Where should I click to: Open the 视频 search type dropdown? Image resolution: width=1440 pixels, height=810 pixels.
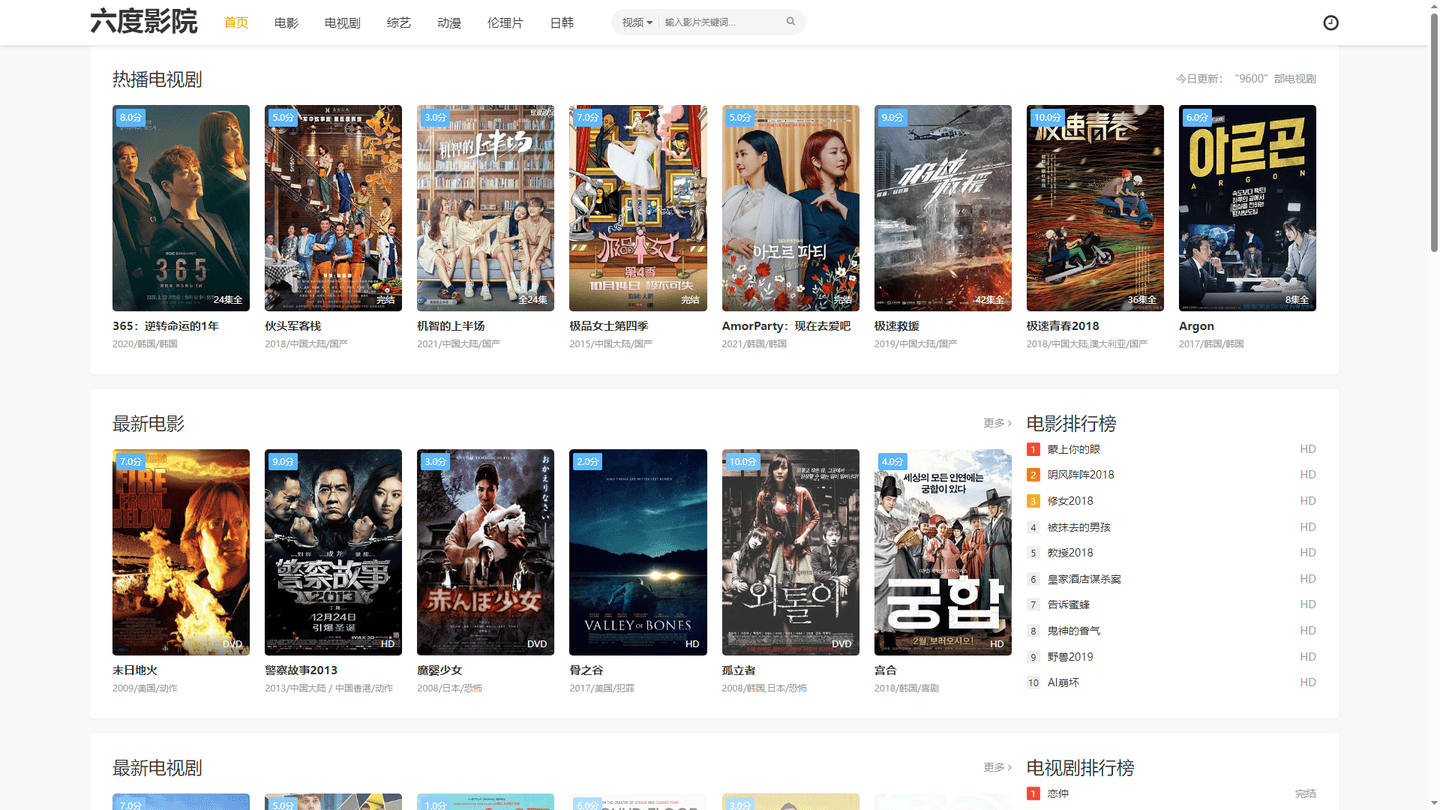click(x=637, y=22)
